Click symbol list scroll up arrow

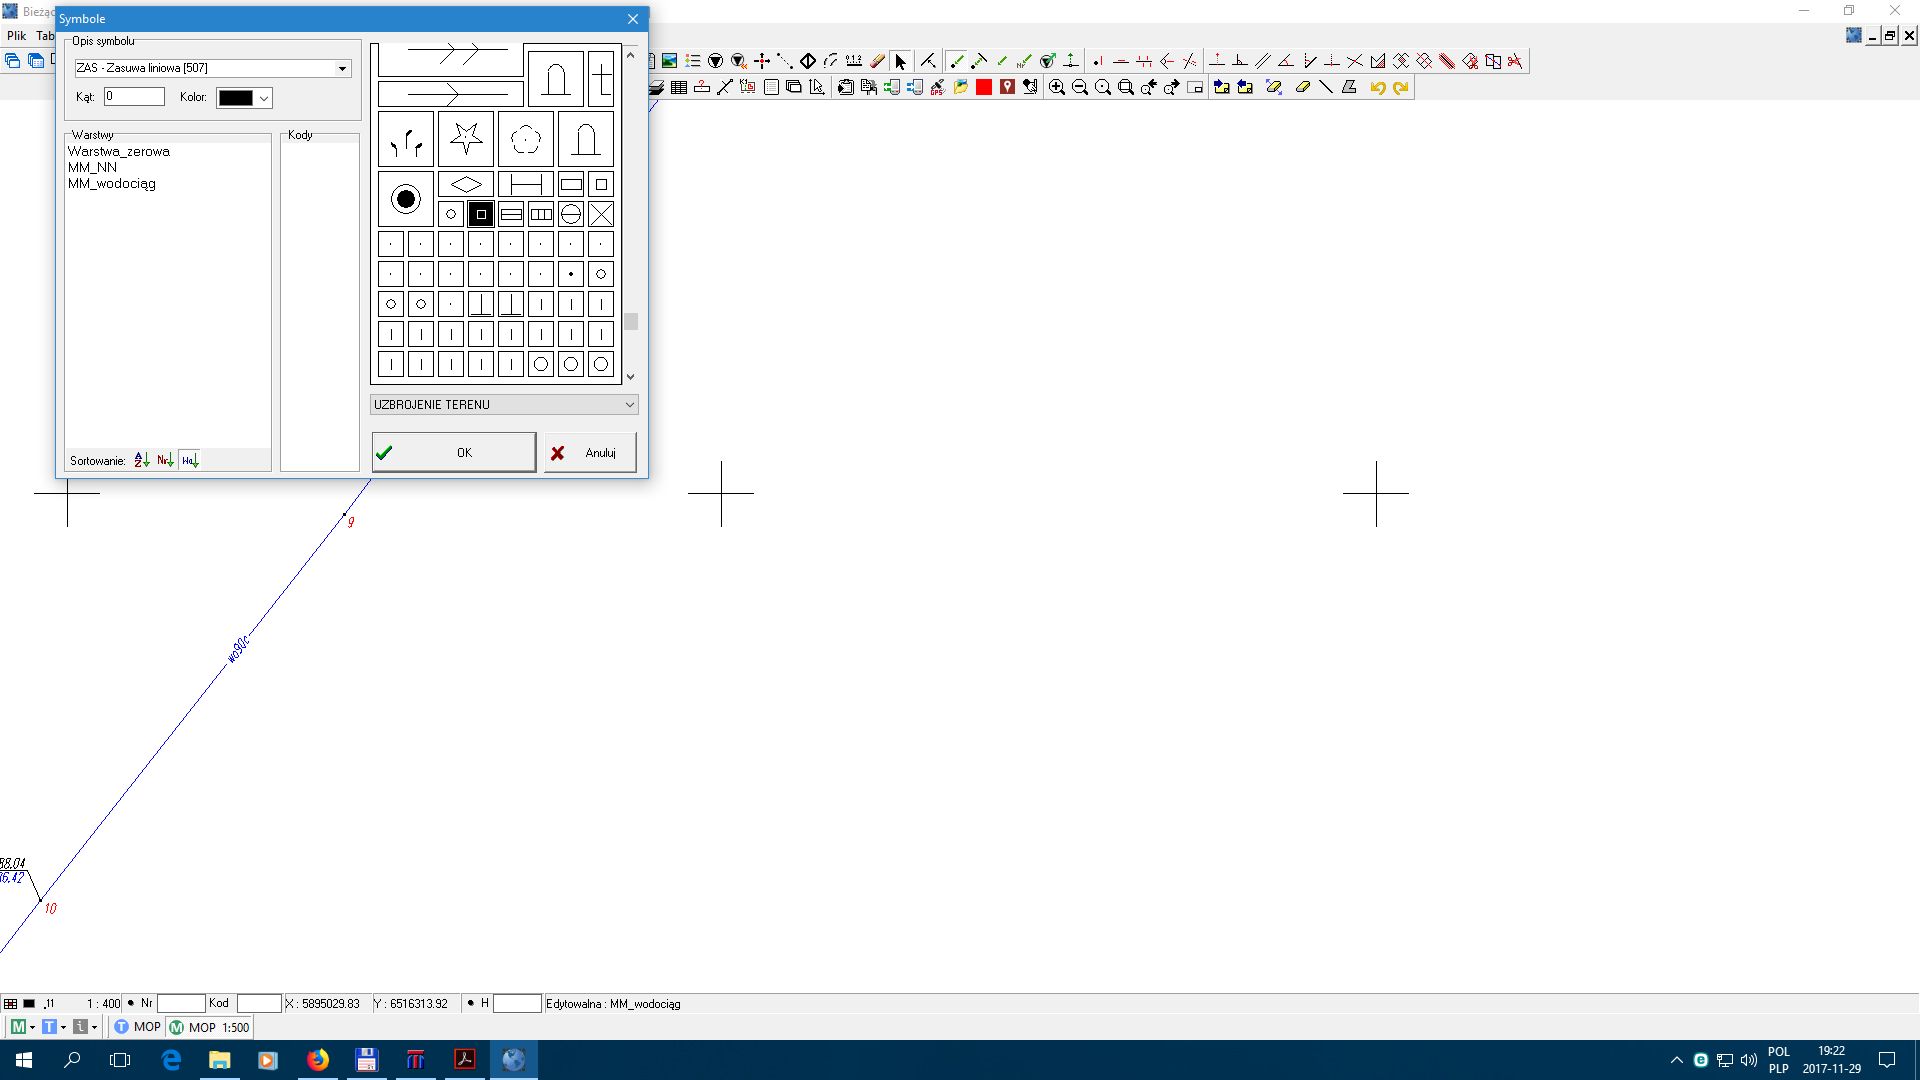[x=631, y=55]
